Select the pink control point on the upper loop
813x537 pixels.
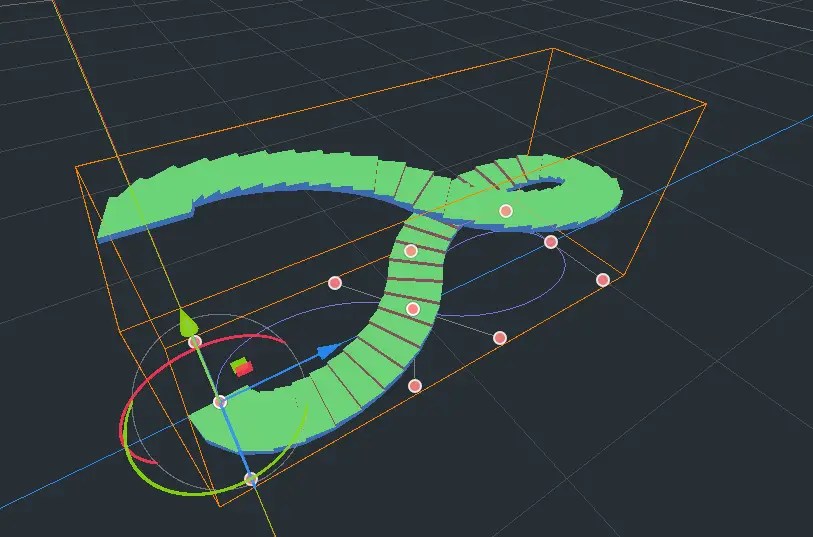tap(506, 210)
